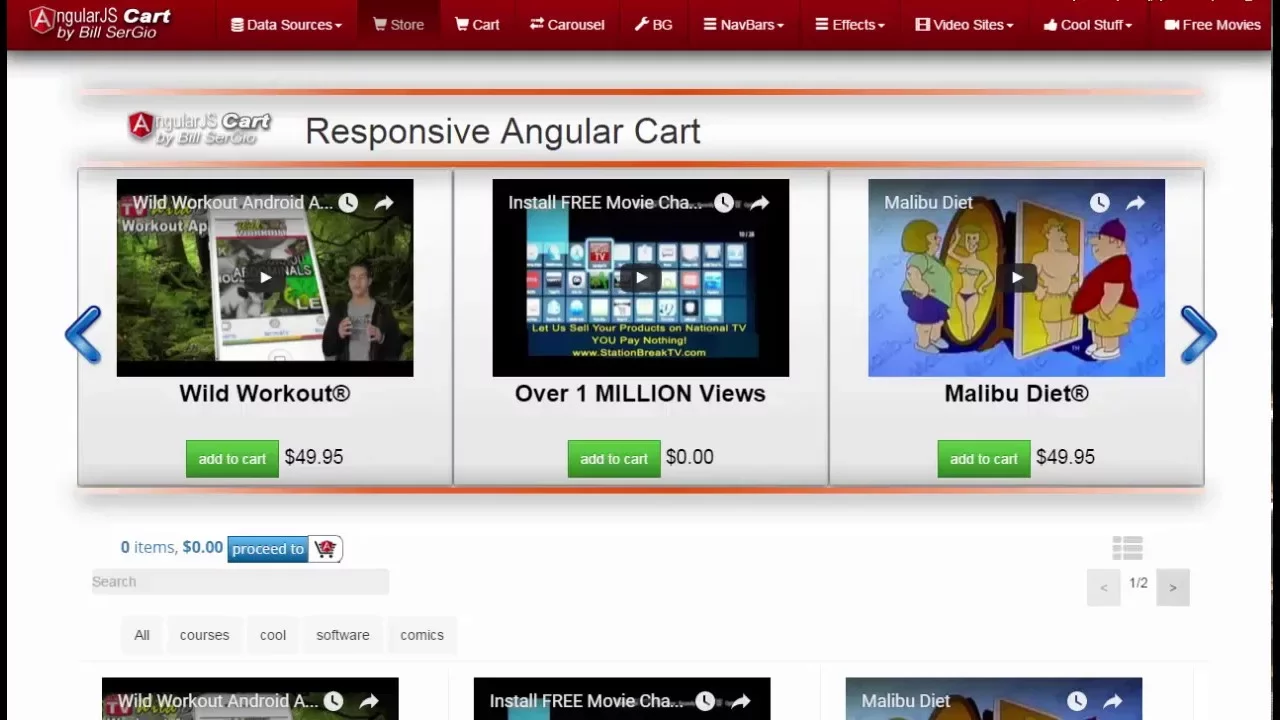This screenshot has width=1280, height=720.
Task: Click the AngularJS Cart header logo beside page title
Action: [199, 129]
